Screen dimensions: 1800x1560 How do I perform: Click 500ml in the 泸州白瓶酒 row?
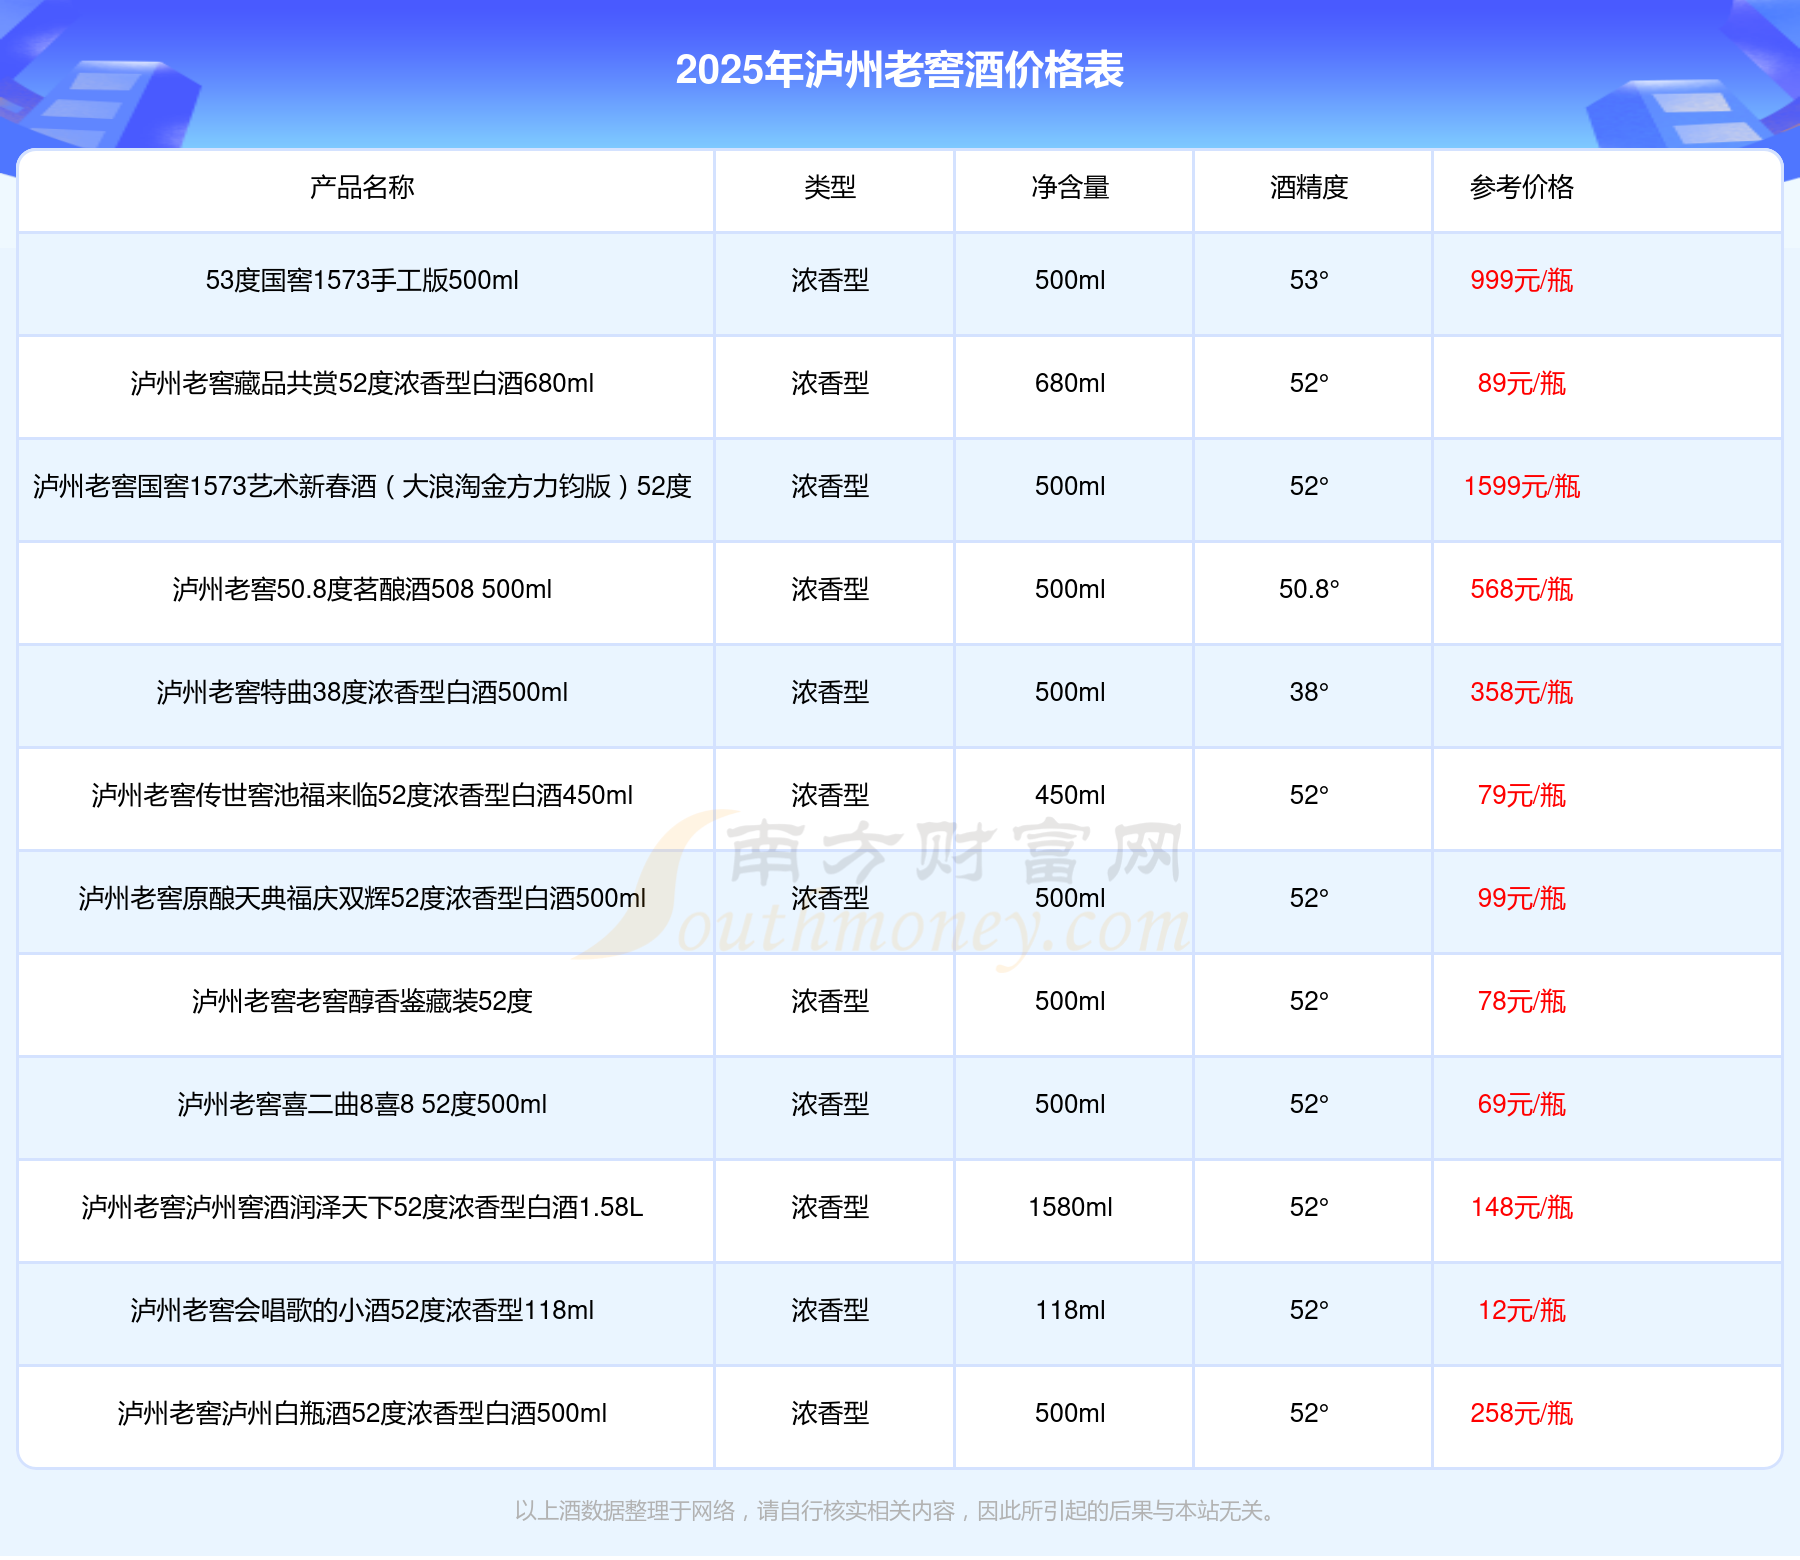click(1070, 1413)
